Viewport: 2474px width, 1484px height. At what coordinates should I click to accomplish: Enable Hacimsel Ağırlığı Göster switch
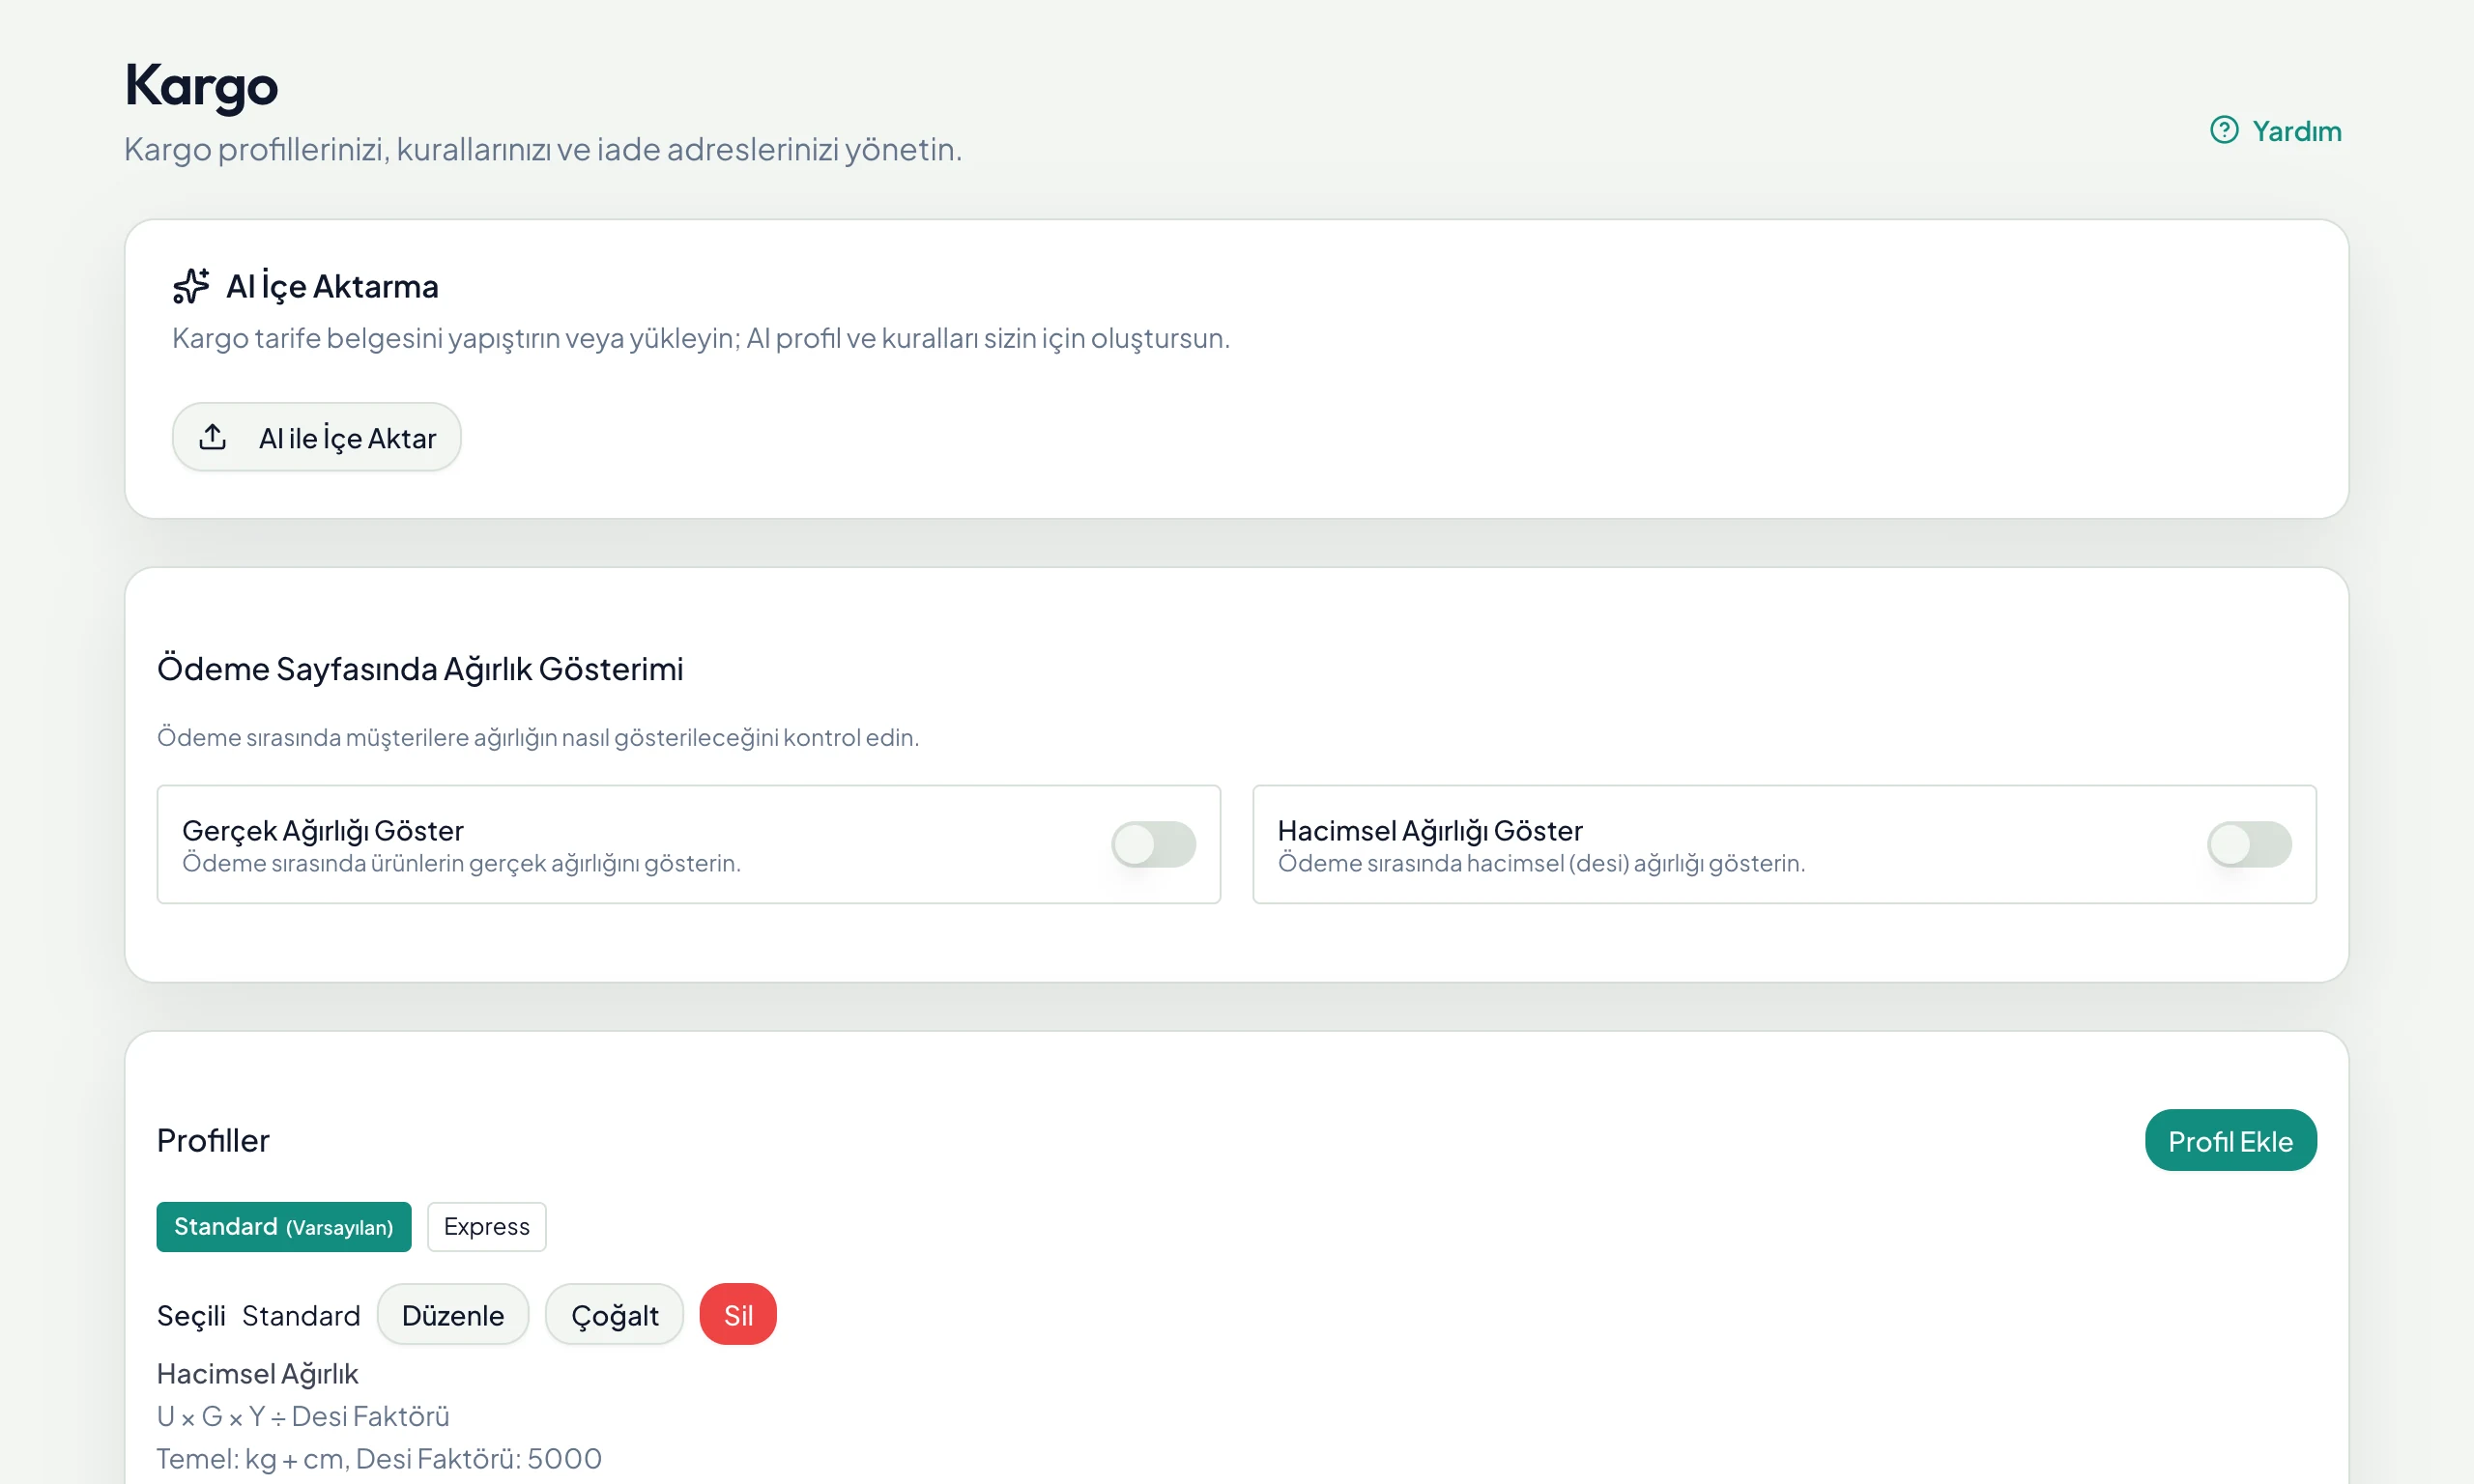[2249, 844]
